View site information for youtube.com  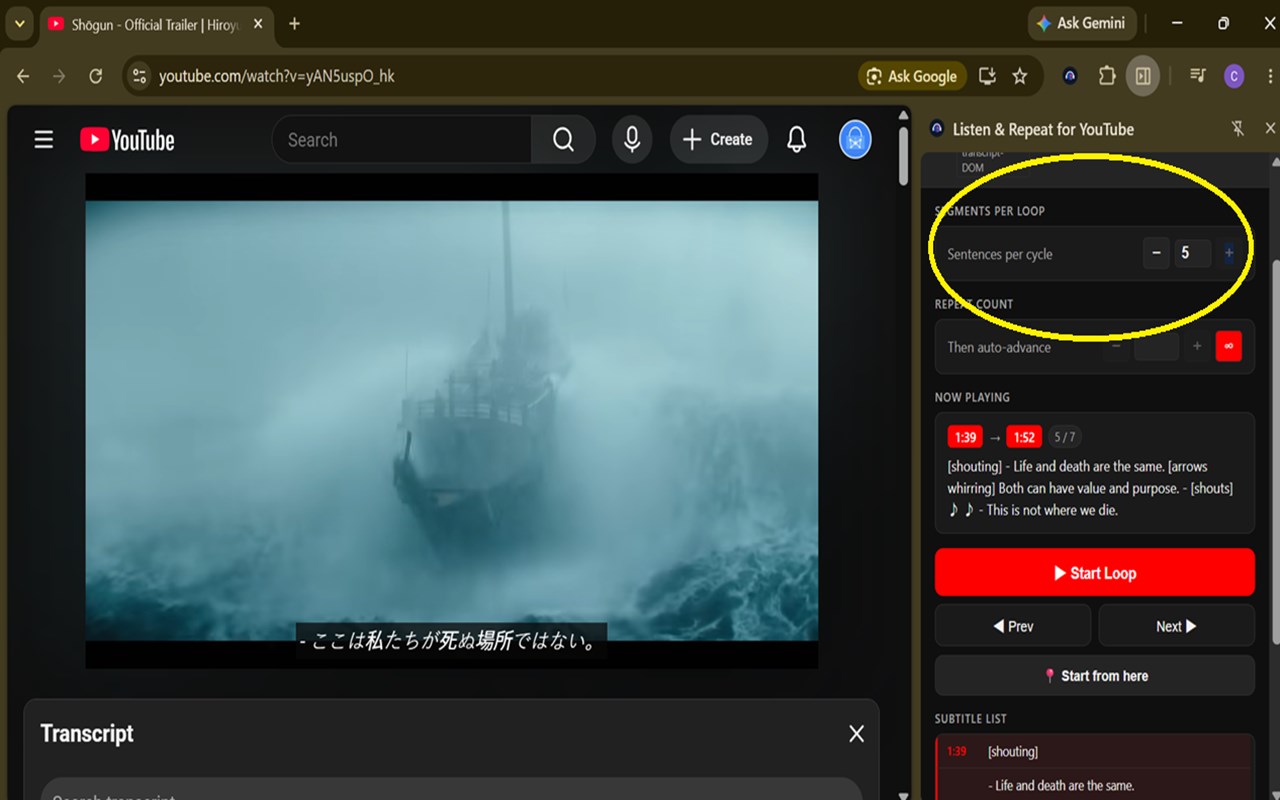click(139, 76)
